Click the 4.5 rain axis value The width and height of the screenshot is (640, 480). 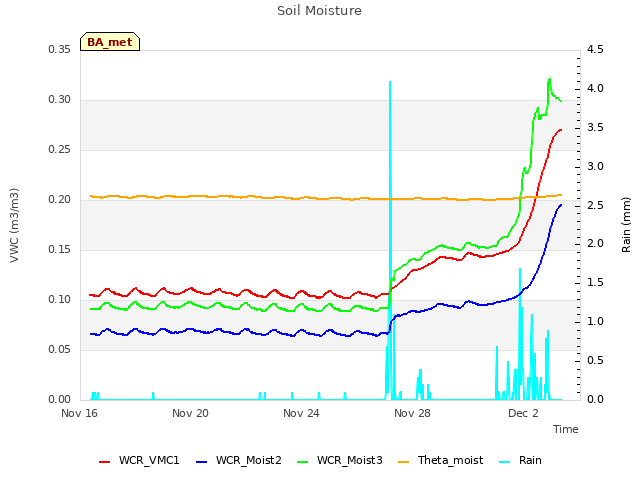(x=595, y=49)
